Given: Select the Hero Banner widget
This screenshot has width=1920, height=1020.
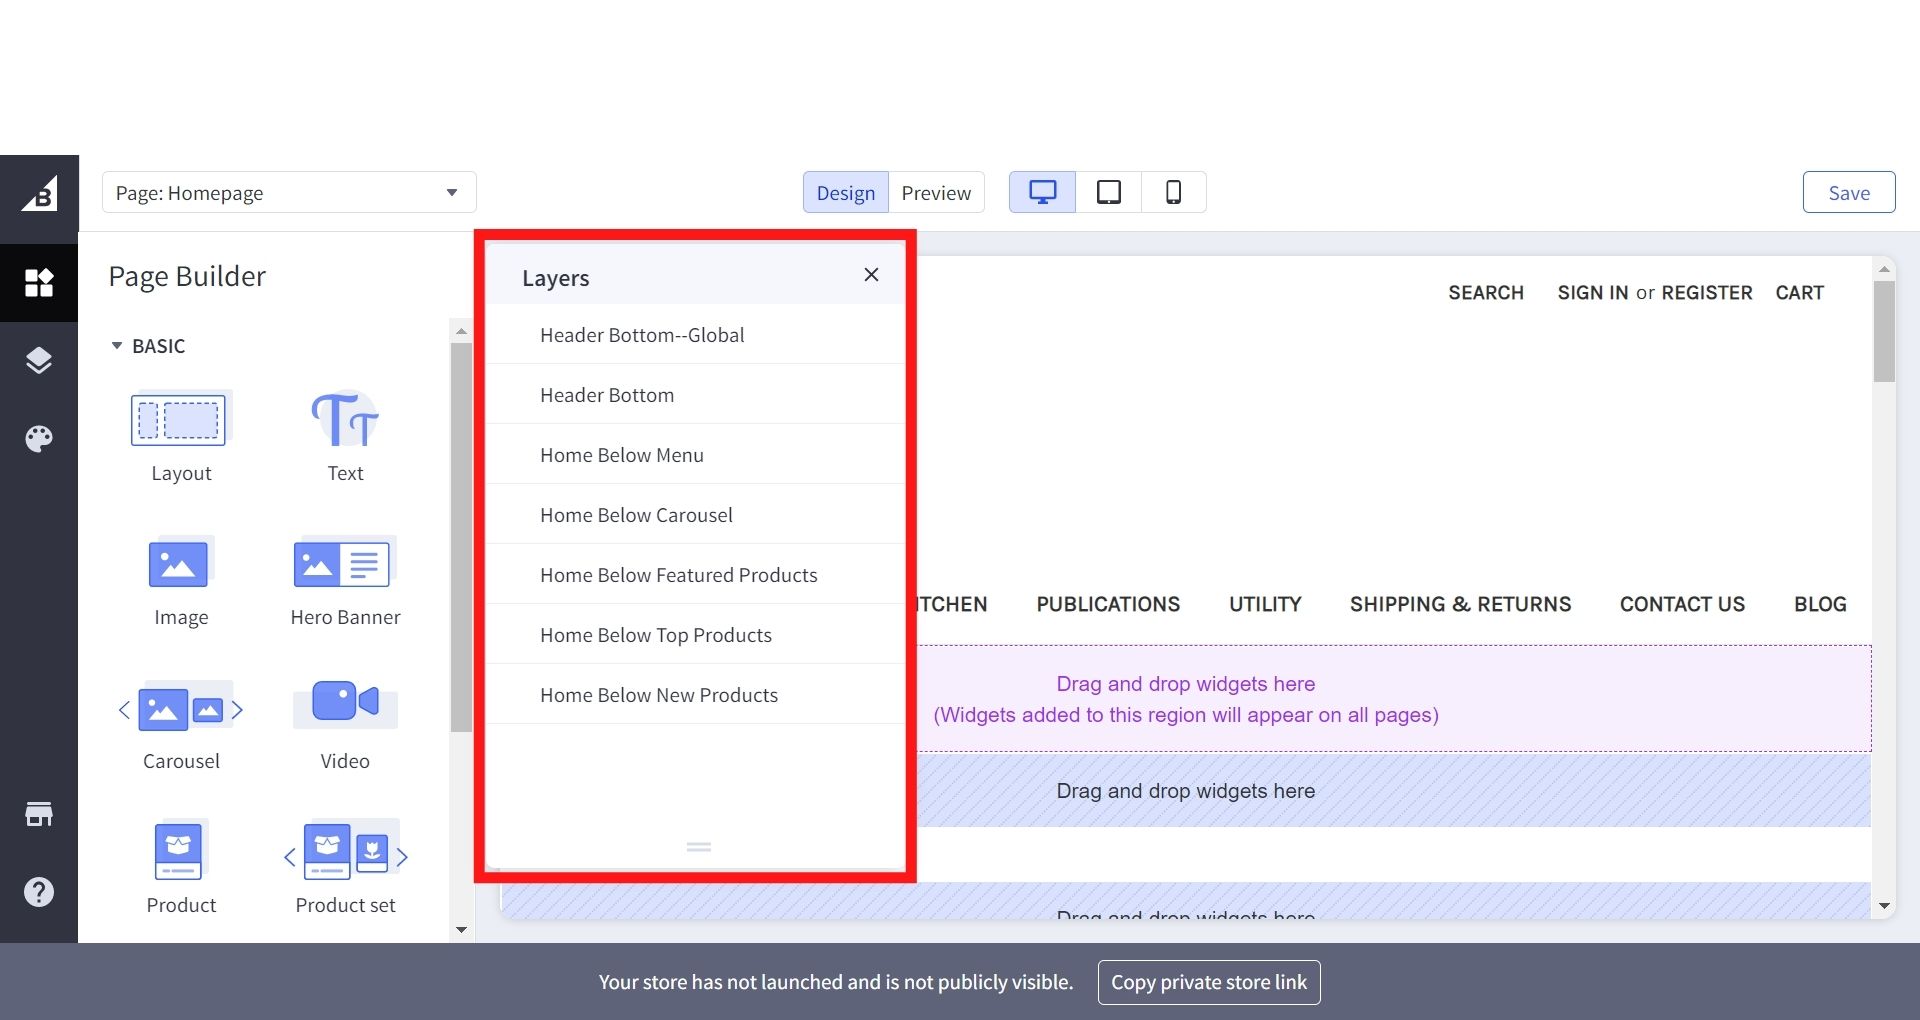Looking at the screenshot, I should pos(345,582).
